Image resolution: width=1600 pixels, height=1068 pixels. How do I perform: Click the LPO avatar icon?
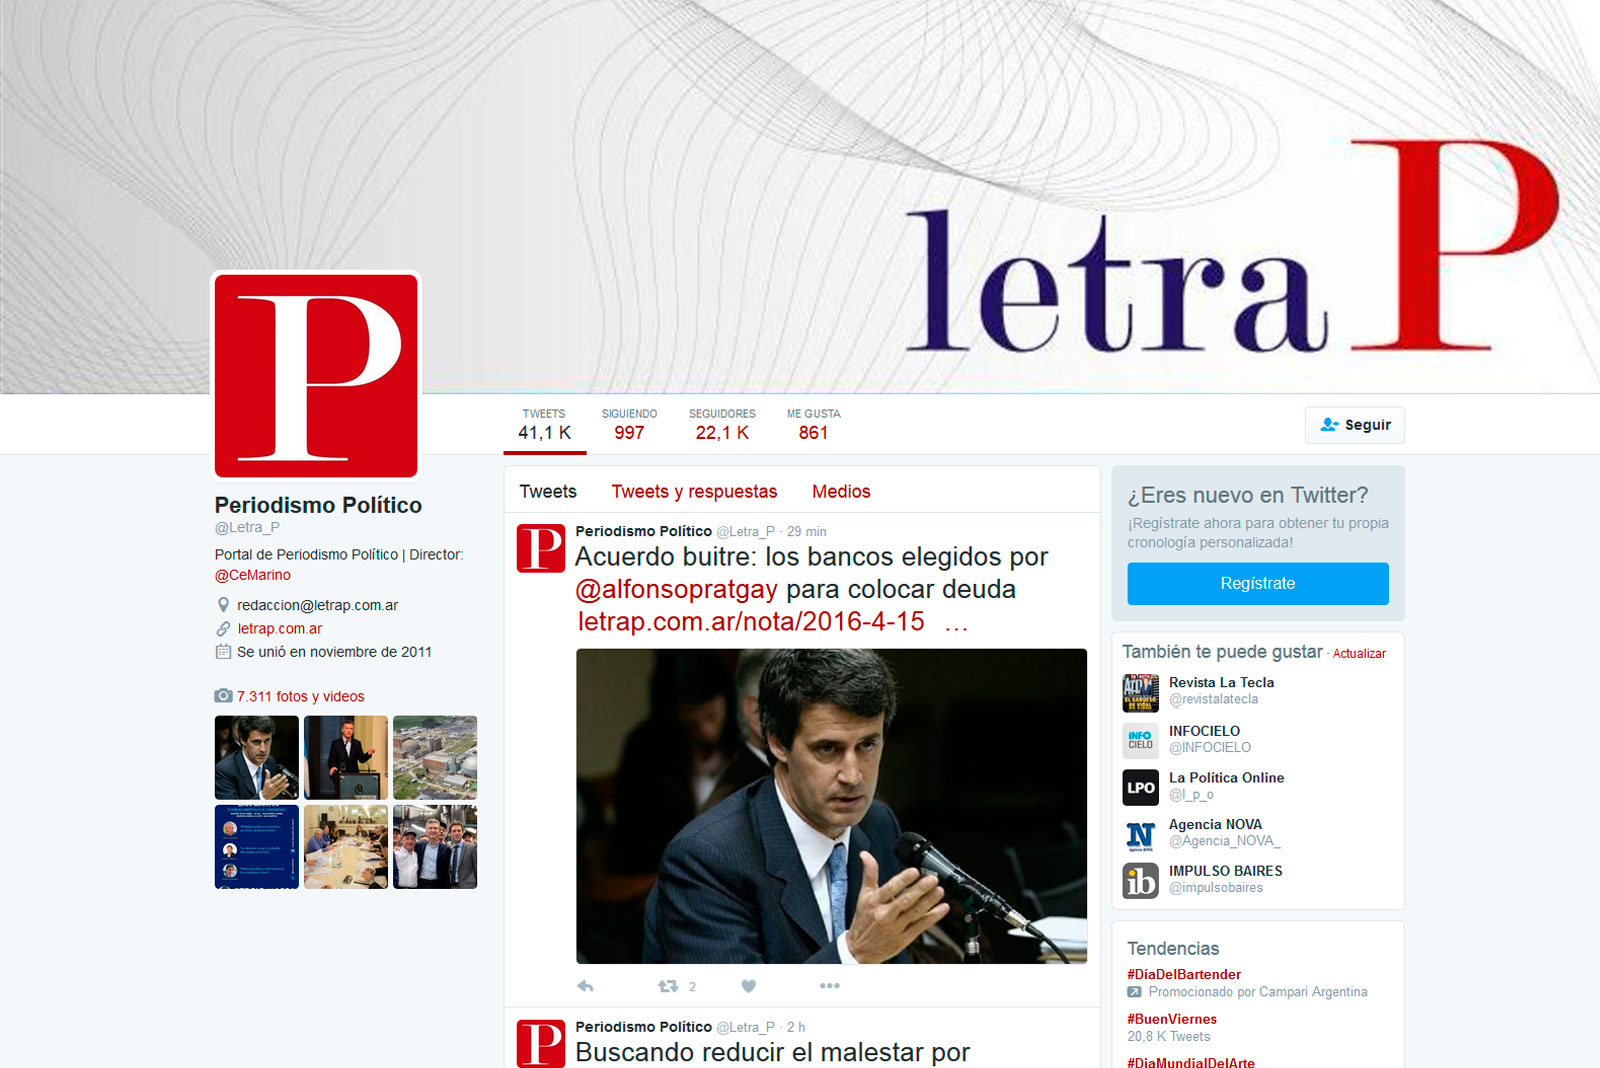[x=1141, y=787]
